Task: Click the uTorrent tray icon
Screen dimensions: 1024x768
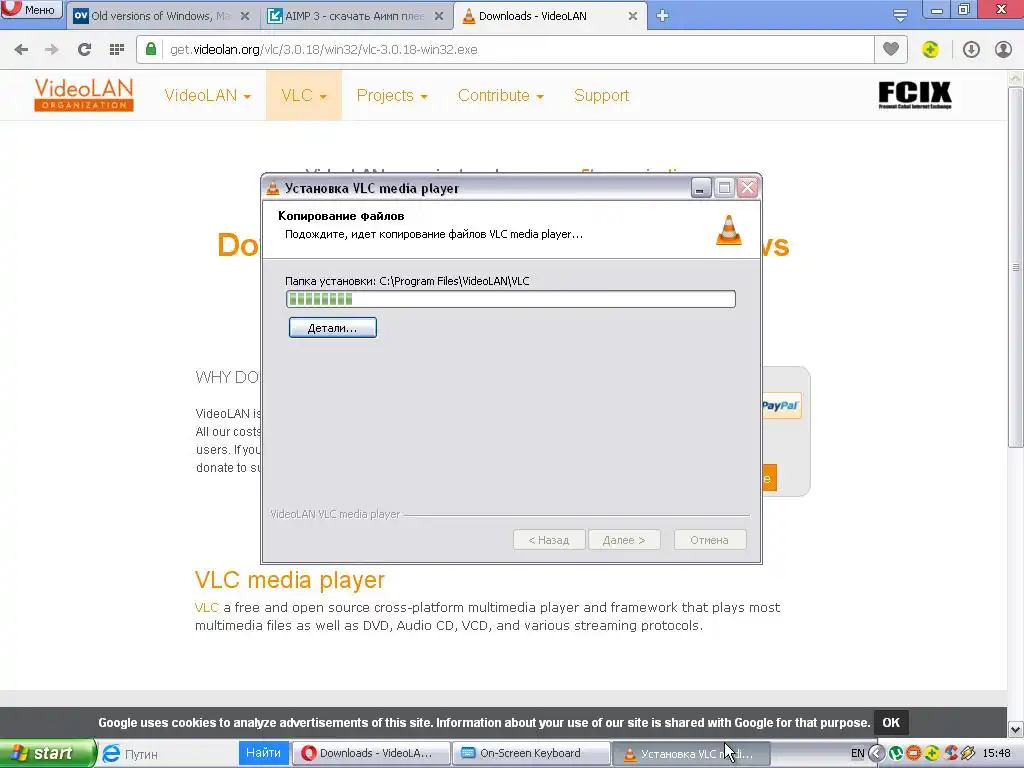Action: (896, 754)
